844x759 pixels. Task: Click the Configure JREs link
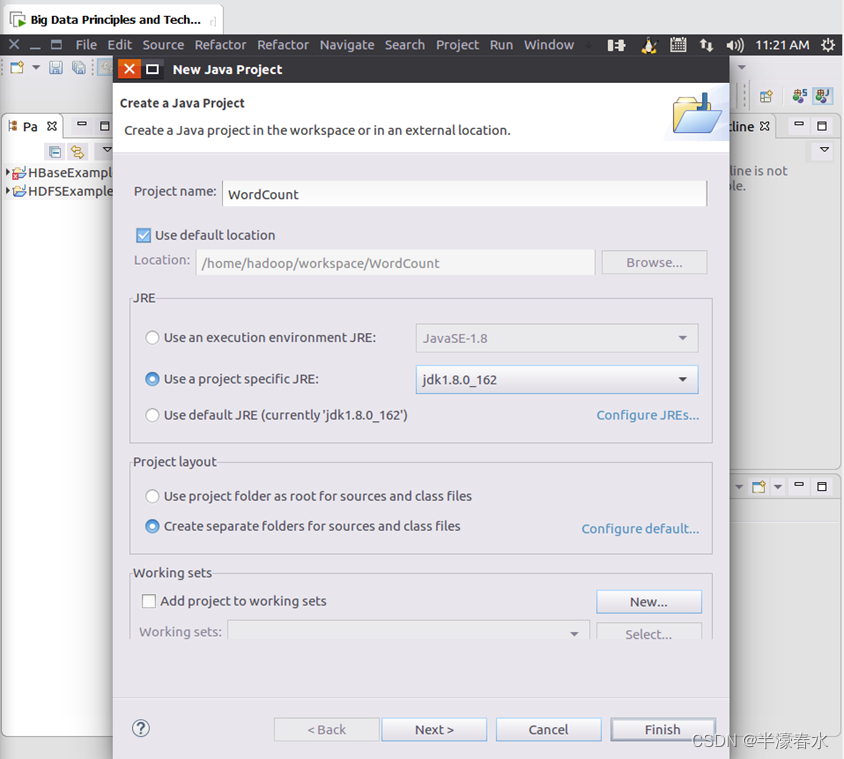pos(647,415)
